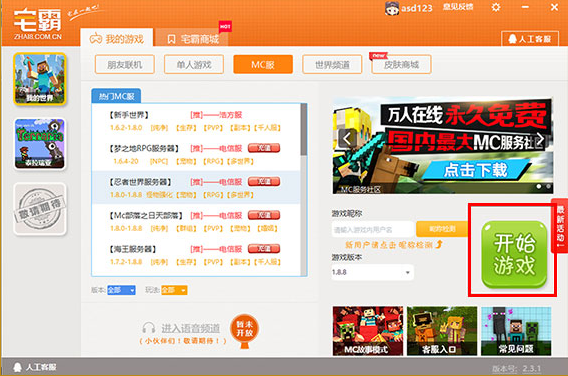The width and height of the screenshot is (568, 376).
Task: Select the Terraria 泰拉瑞亚 game icon
Action: 40,143
